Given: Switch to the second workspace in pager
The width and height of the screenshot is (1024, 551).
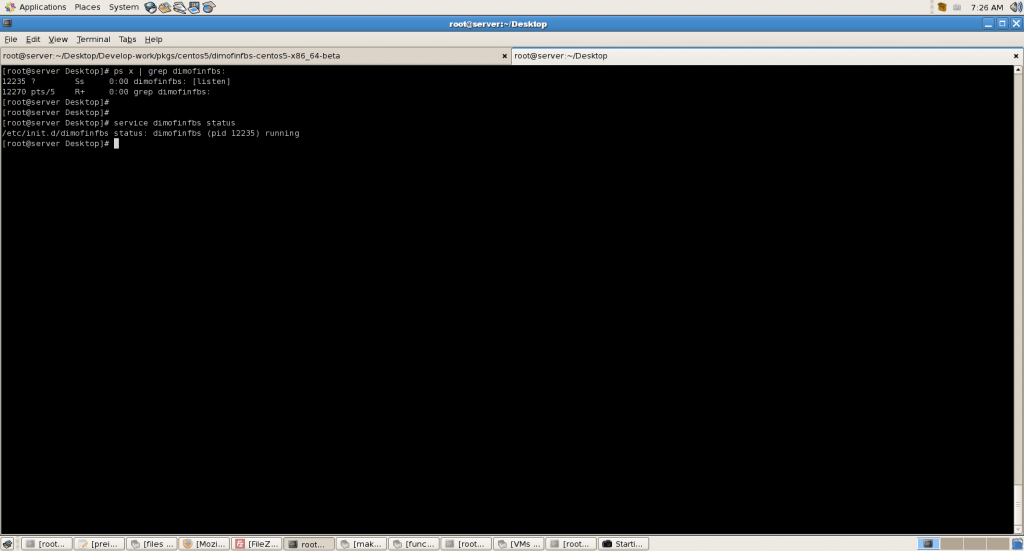Looking at the screenshot, I should click(951, 544).
